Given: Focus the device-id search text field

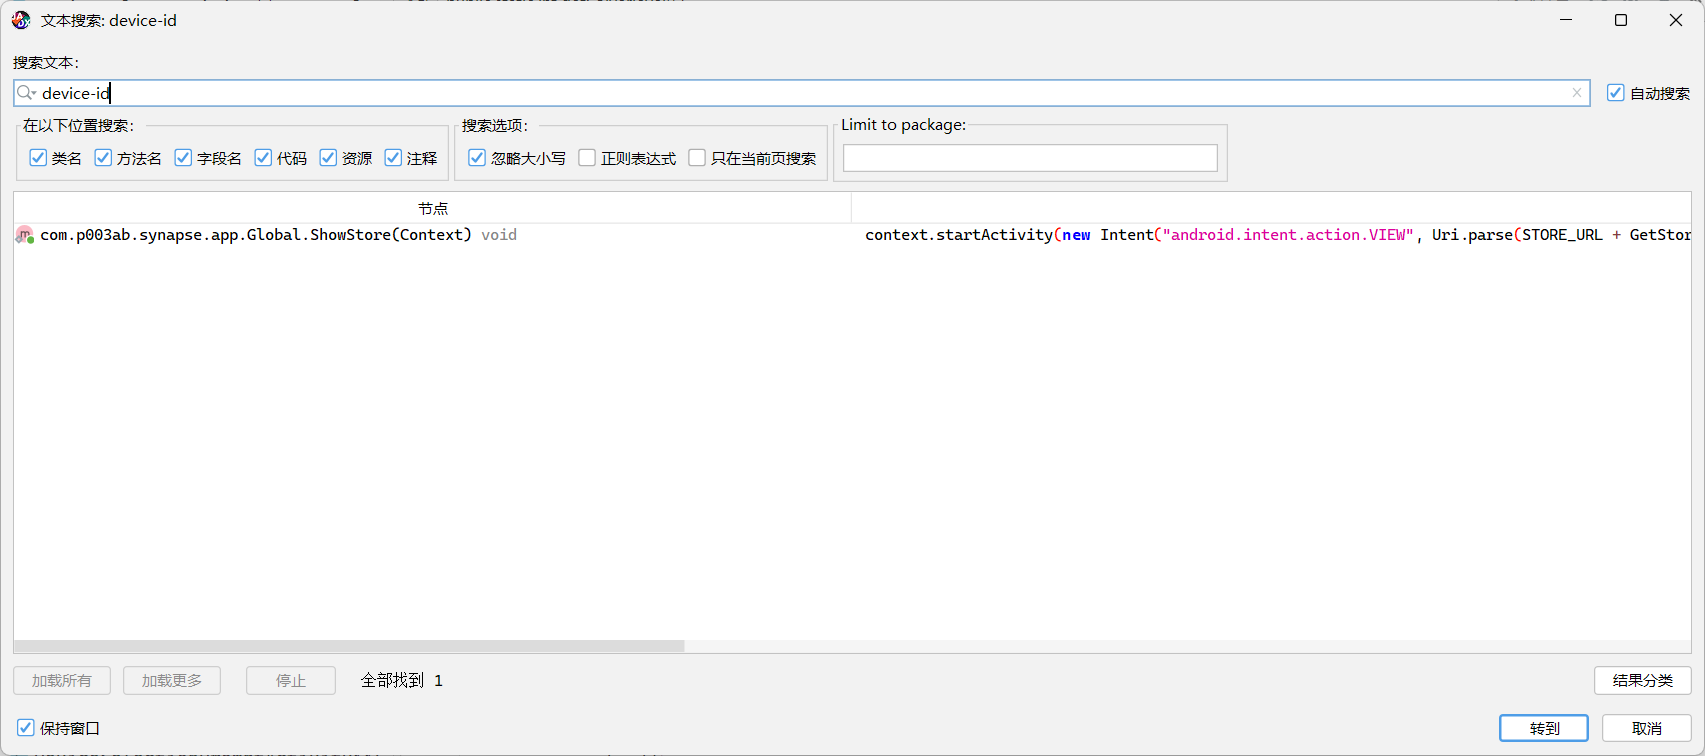Looking at the screenshot, I should 802,93.
